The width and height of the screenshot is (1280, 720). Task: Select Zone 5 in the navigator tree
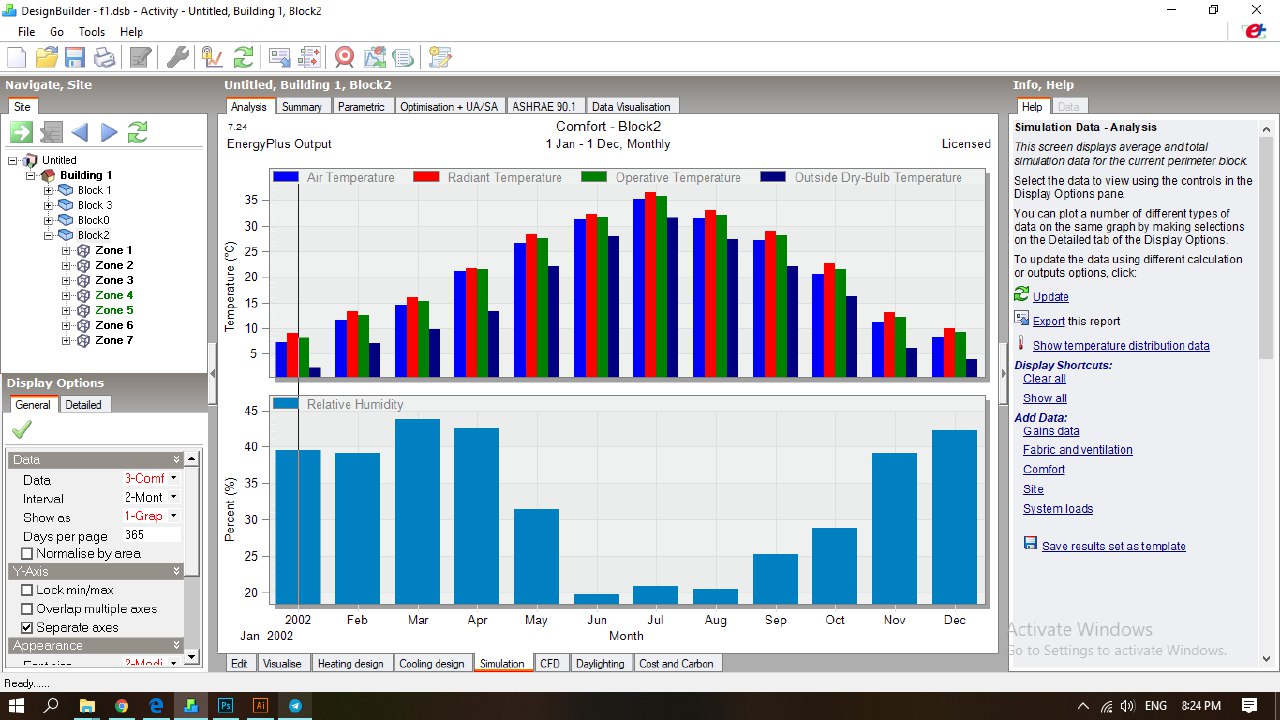point(114,310)
